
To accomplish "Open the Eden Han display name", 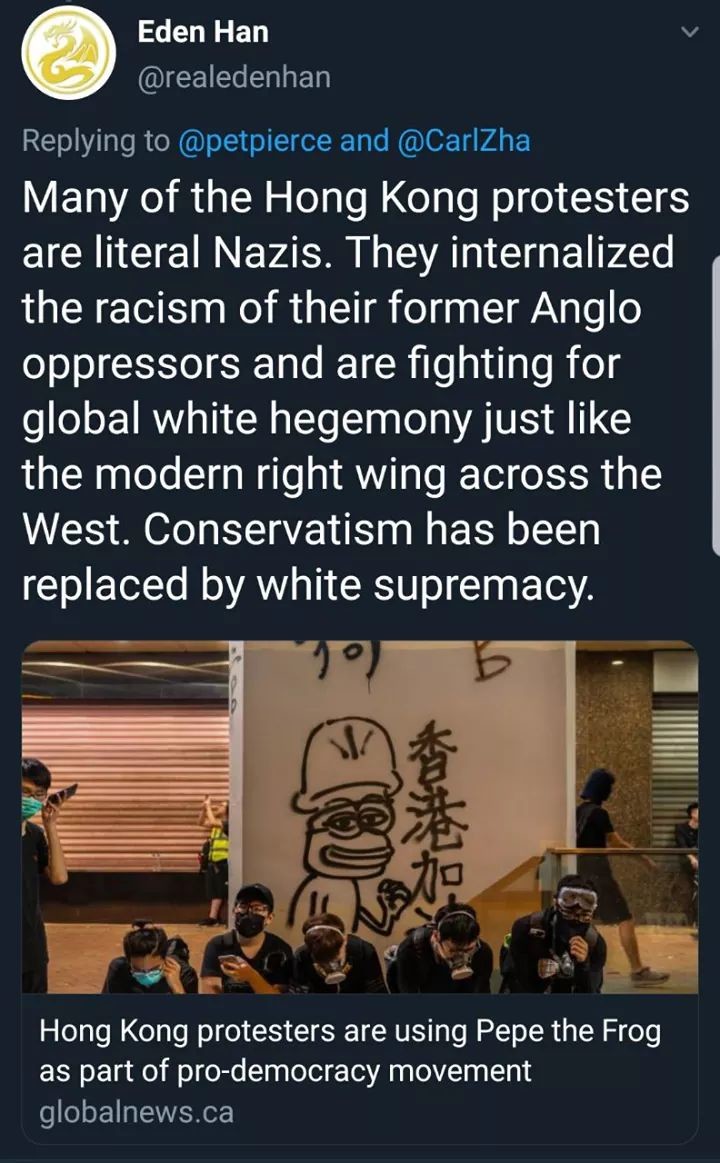I will [x=202, y=32].
